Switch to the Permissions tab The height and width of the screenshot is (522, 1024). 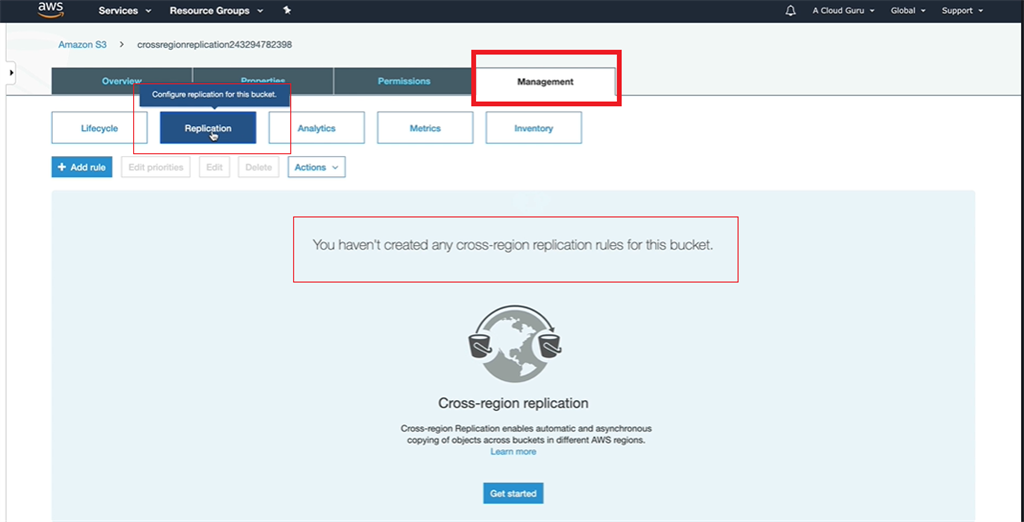point(404,81)
